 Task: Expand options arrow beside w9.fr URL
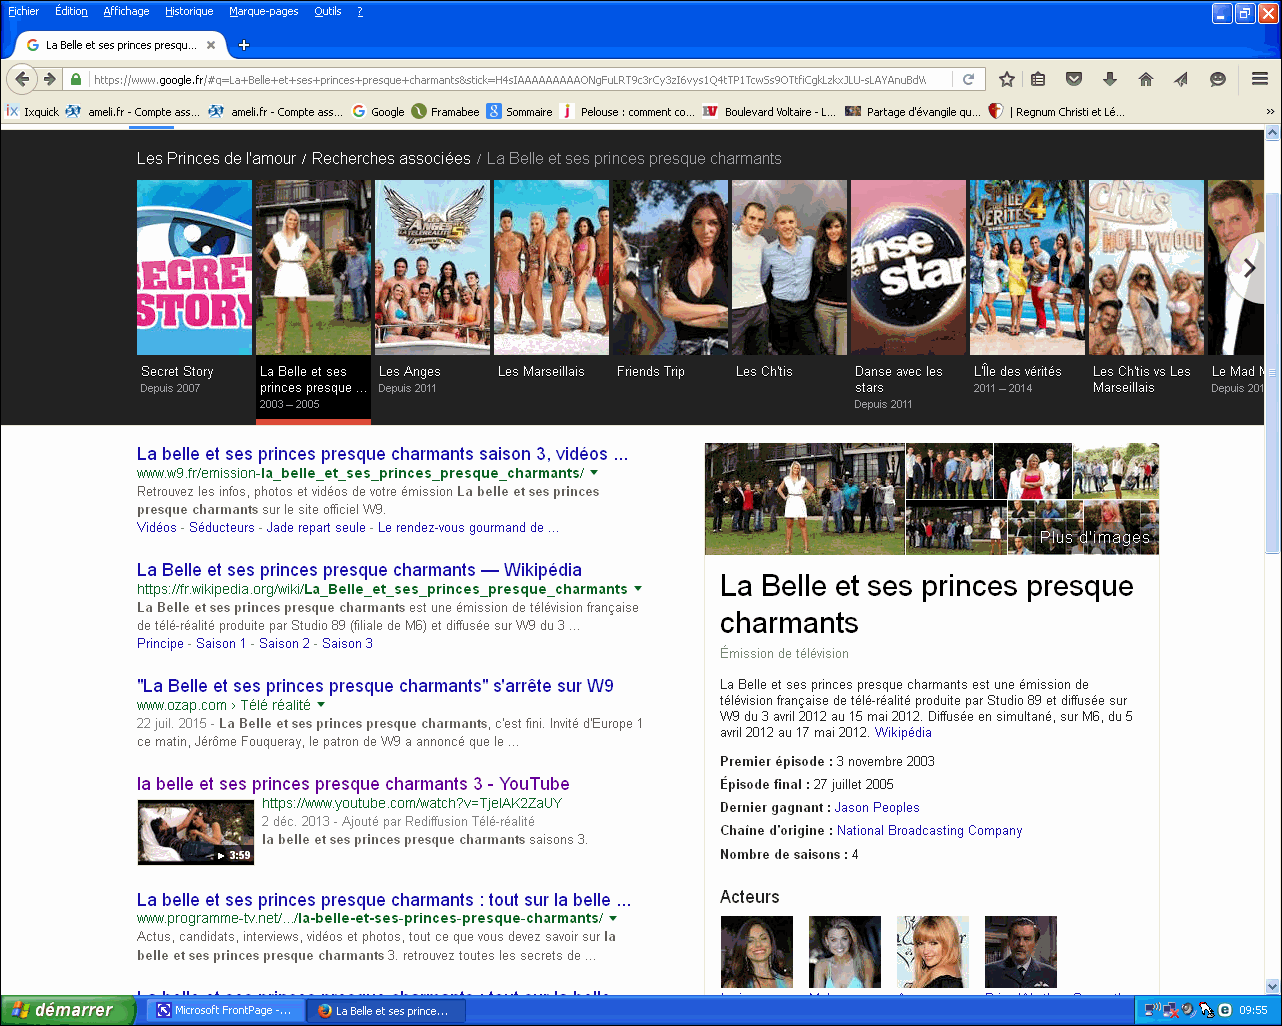coord(594,473)
